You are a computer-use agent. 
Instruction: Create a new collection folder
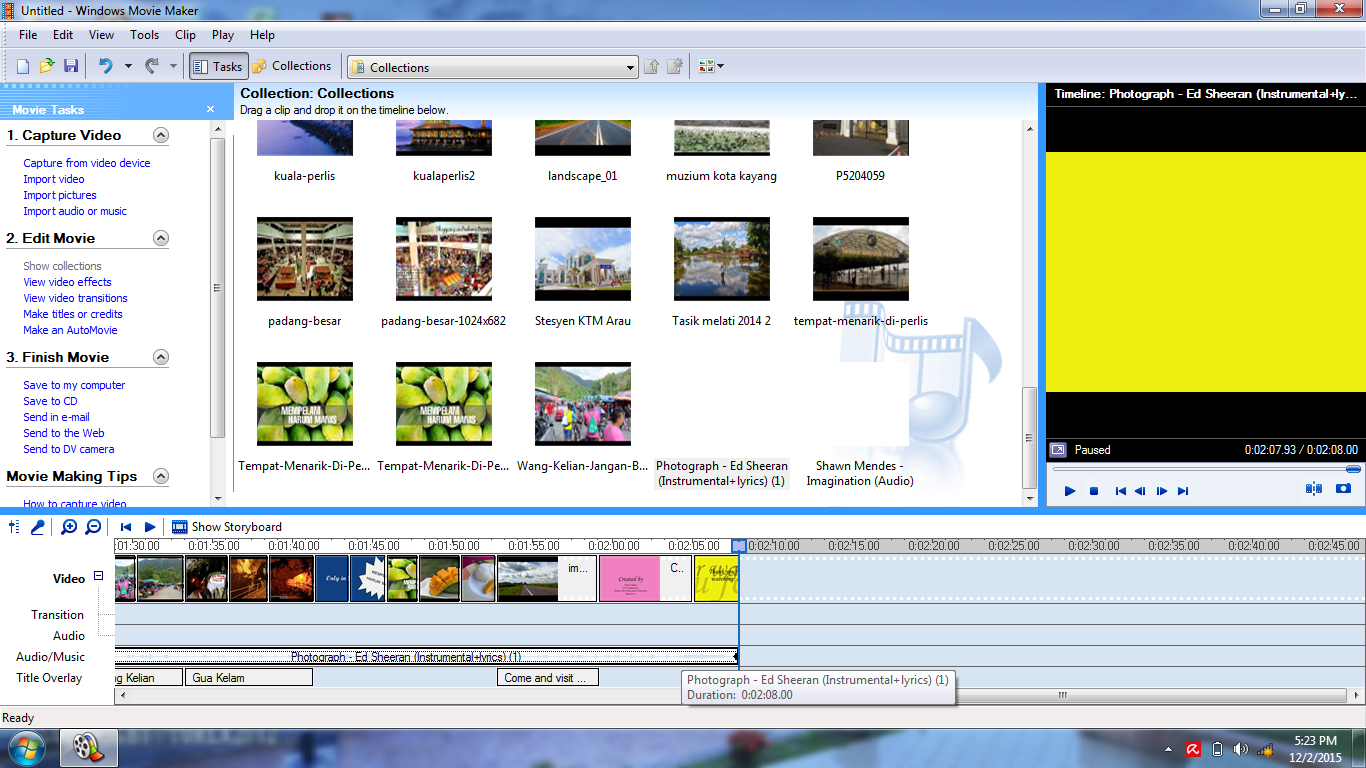coord(675,67)
